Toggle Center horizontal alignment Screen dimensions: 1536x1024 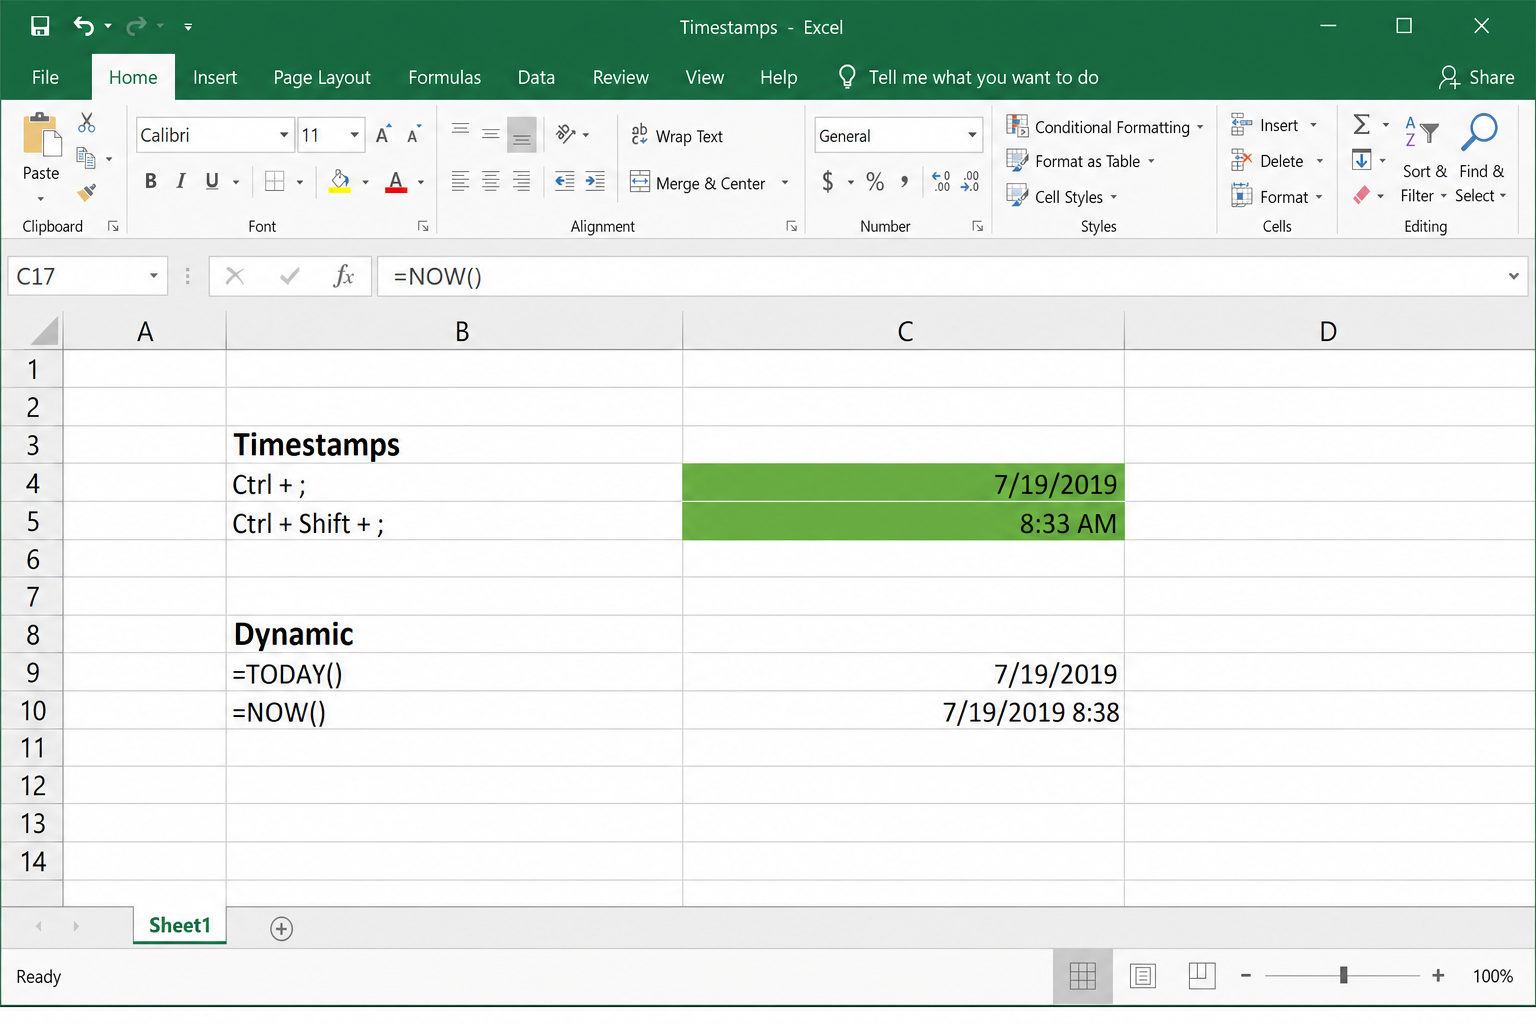click(x=491, y=181)
